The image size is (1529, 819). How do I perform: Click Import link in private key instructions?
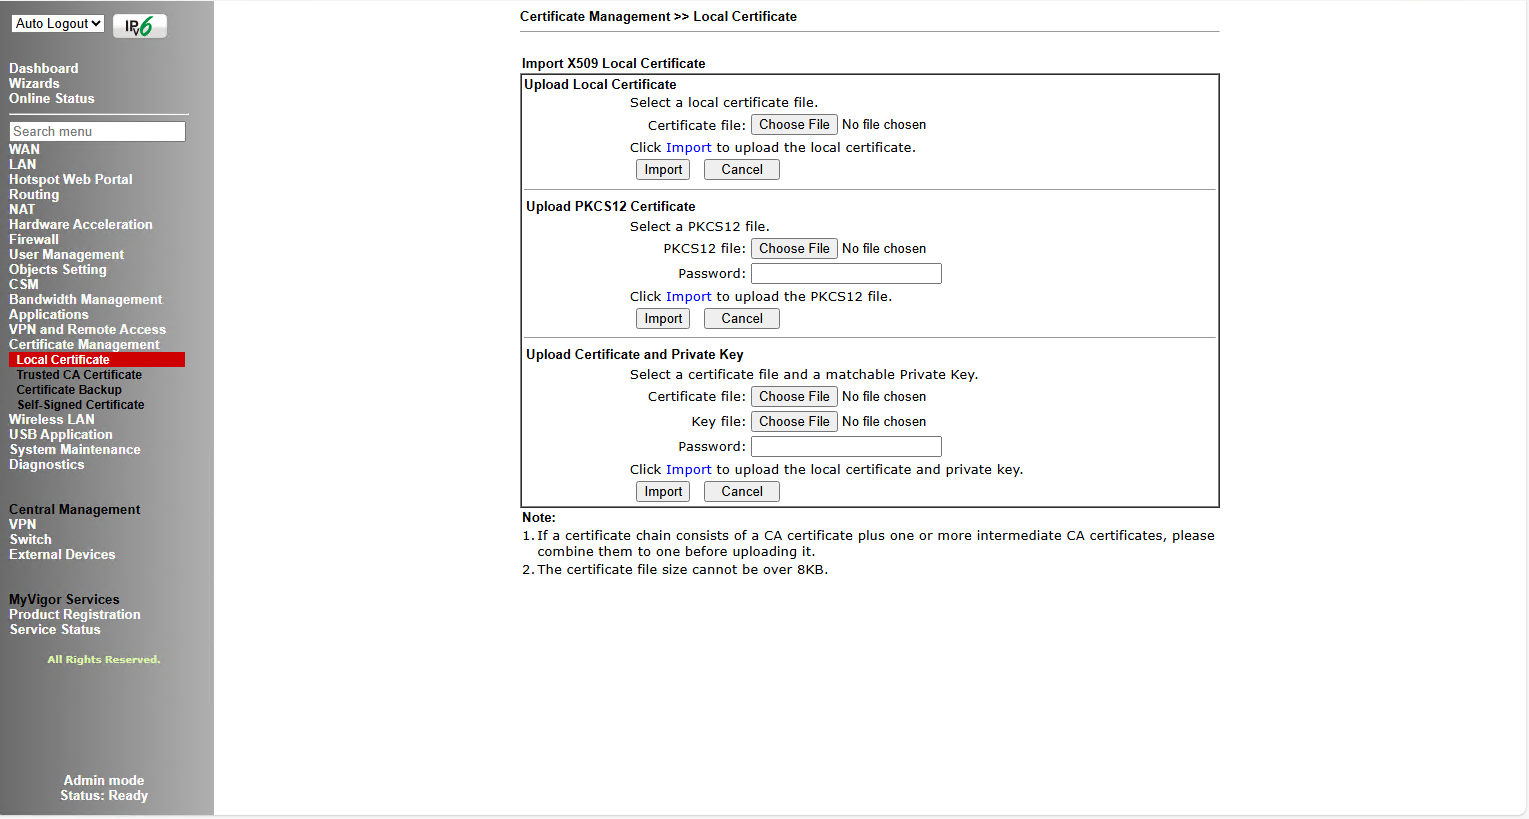[x=689, y=469]
